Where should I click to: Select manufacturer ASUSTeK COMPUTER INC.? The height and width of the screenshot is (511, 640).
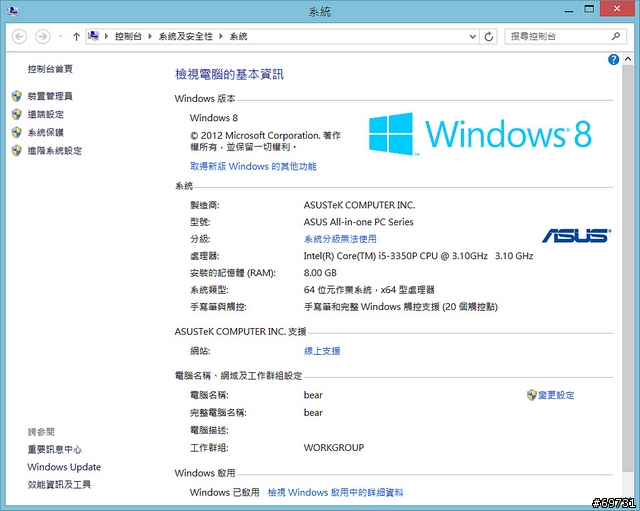[359, 205]
